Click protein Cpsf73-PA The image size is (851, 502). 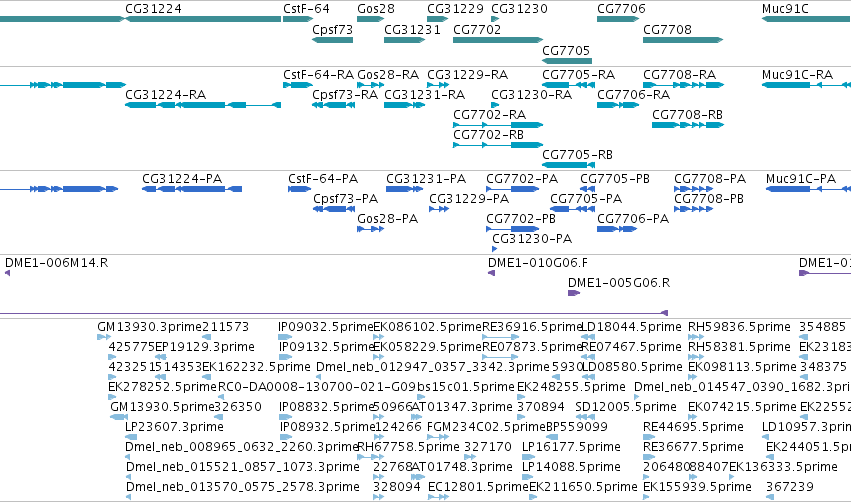click(x=345, y=199)
